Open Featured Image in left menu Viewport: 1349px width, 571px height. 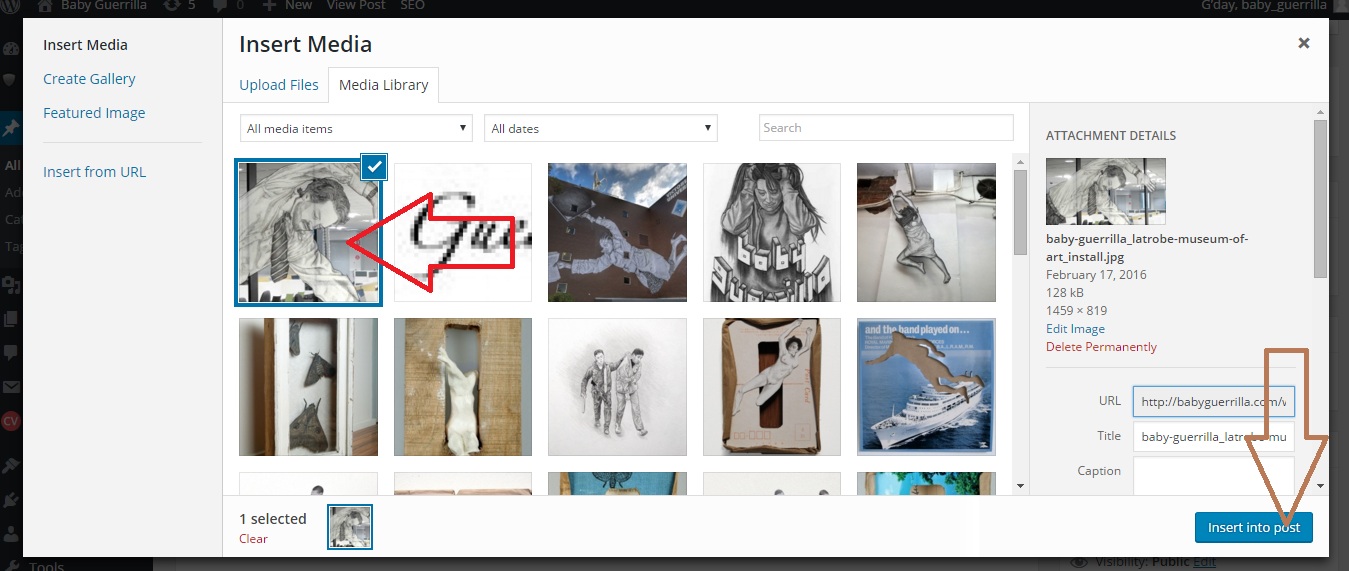[94, 113]
